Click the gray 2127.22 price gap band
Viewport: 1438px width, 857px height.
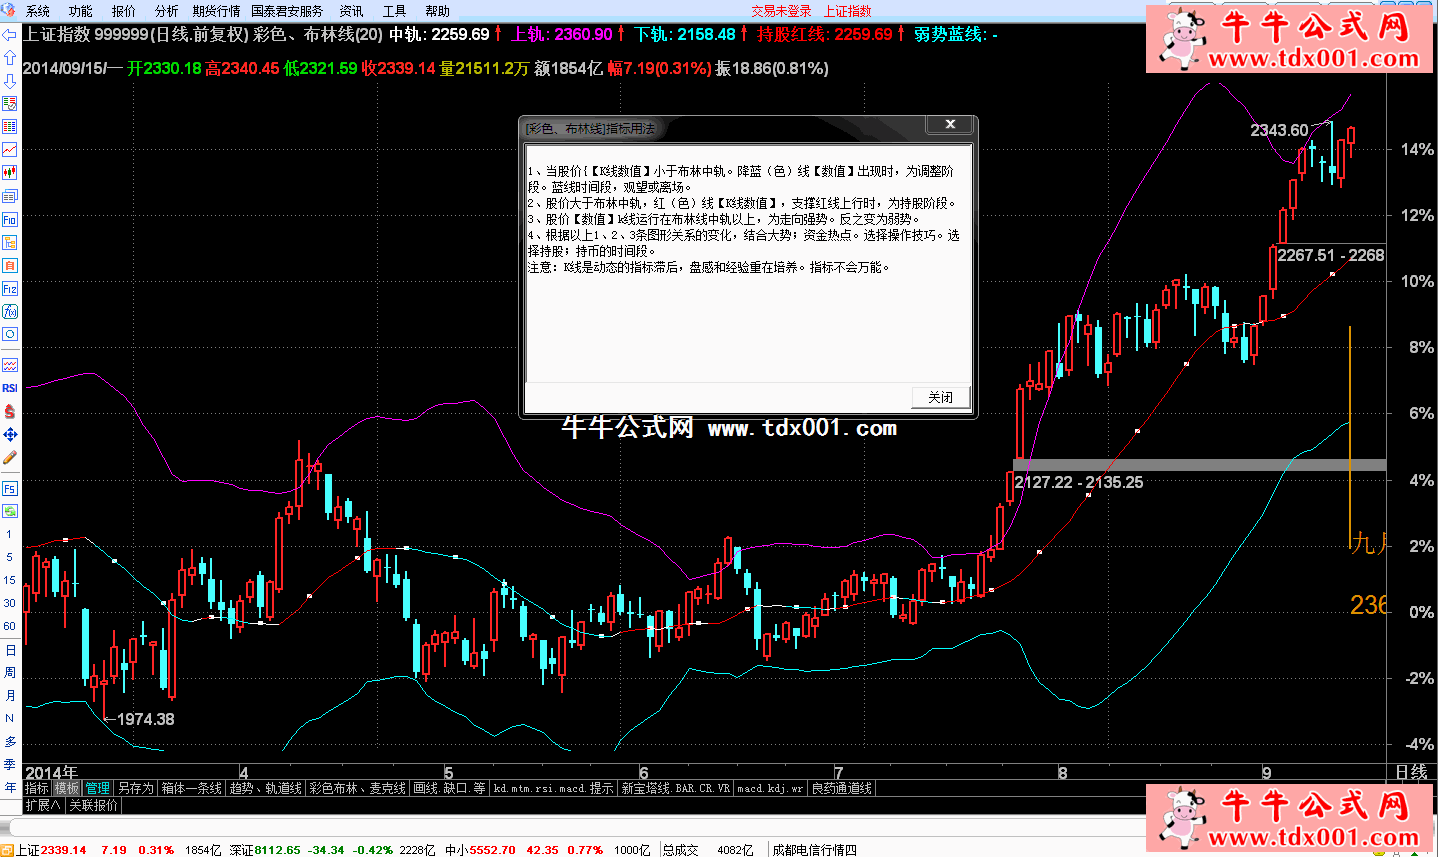[x=1199, y=465]
